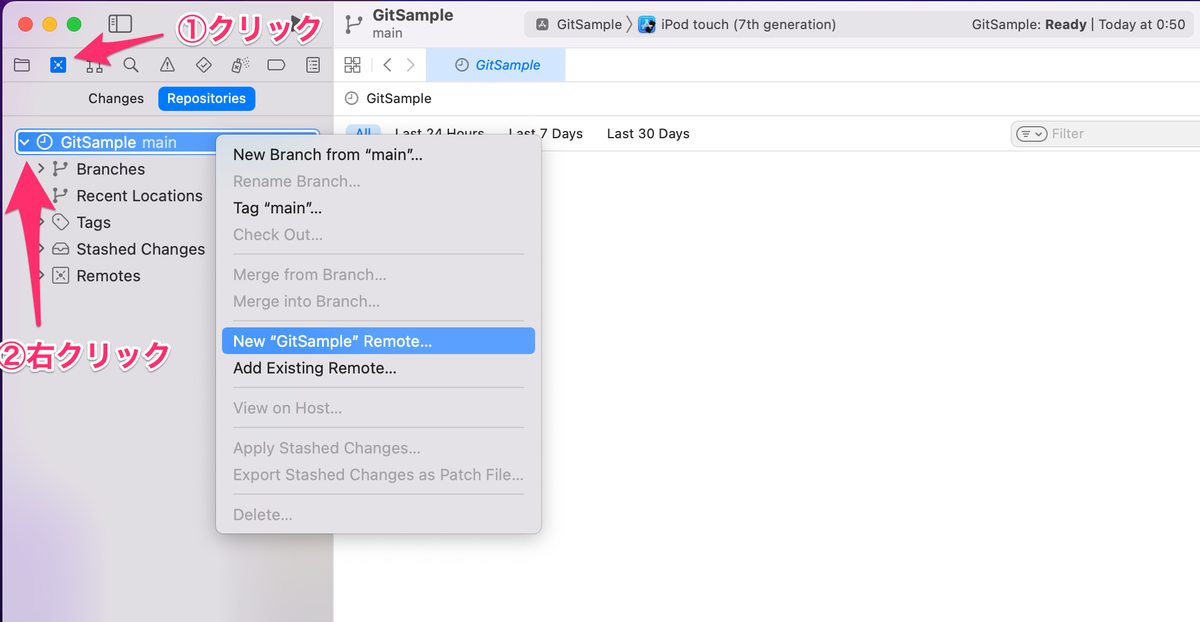Screen dimensions: 1200x622
Task: Open the Breakpoint navigator icon
Action: click(276, 65)
